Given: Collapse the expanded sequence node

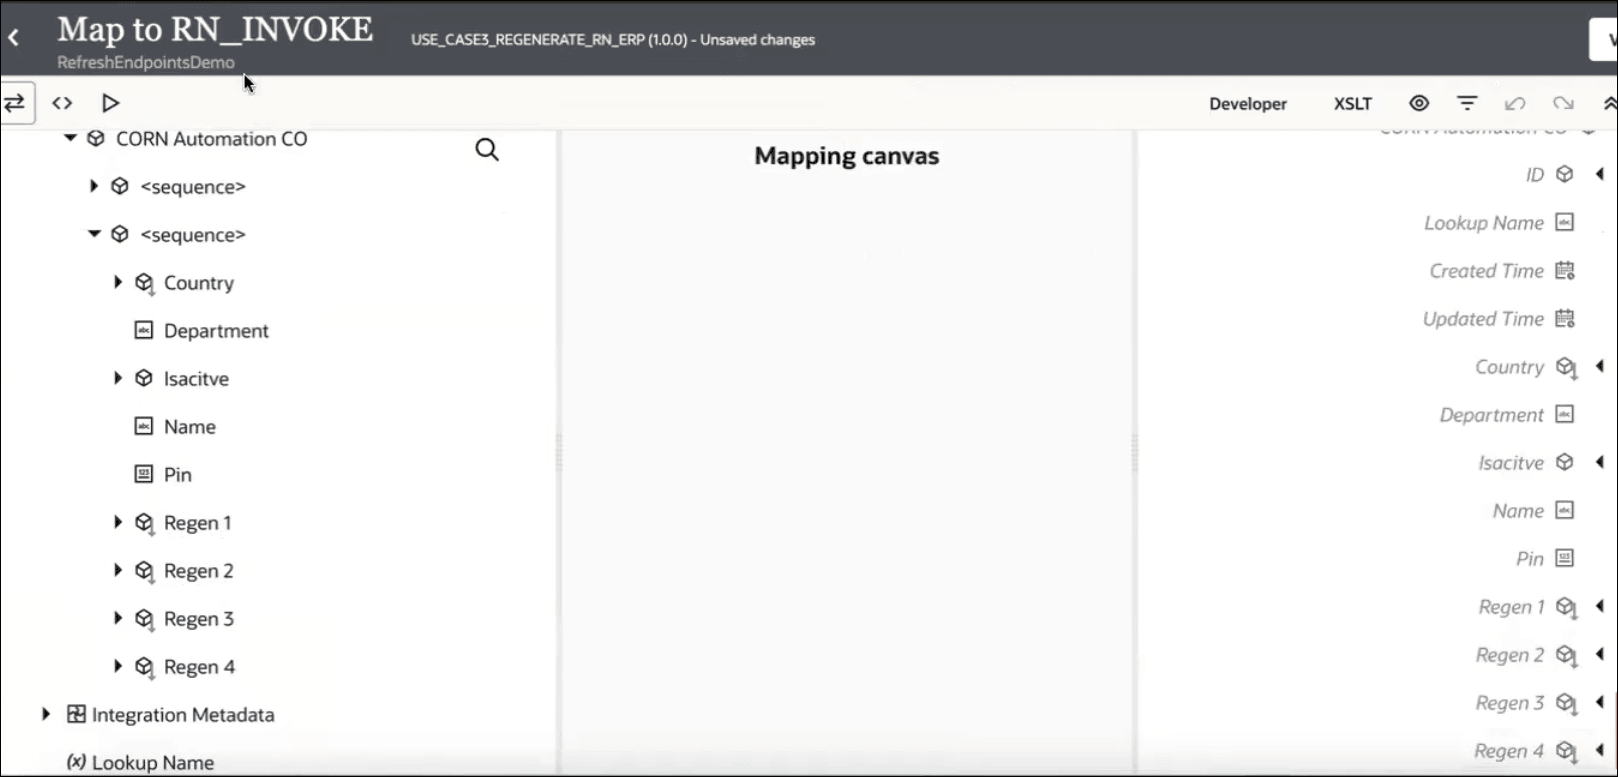Looking at the screenshot, I should coord(94,234).
